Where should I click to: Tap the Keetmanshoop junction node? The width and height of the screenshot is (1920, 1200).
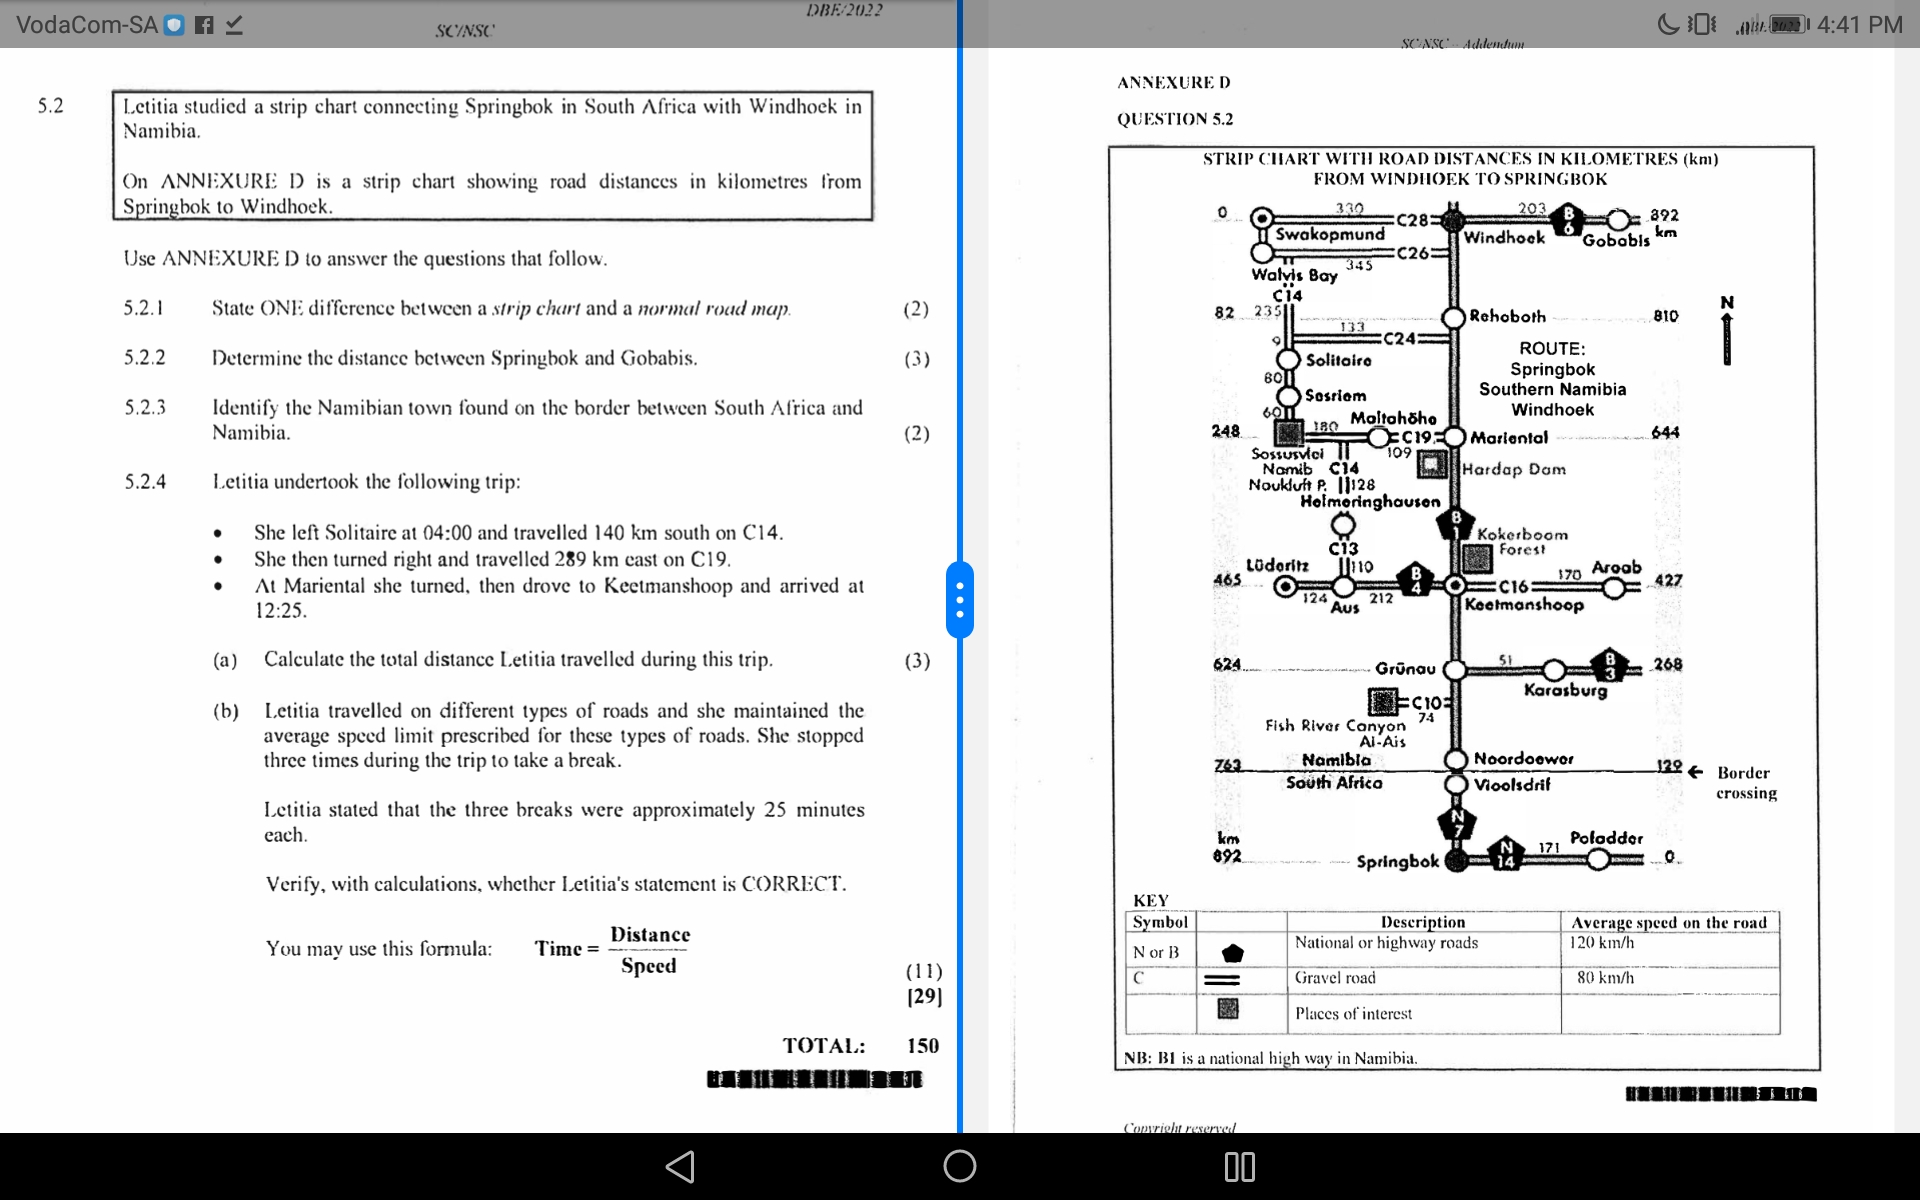click(1456, 586)
